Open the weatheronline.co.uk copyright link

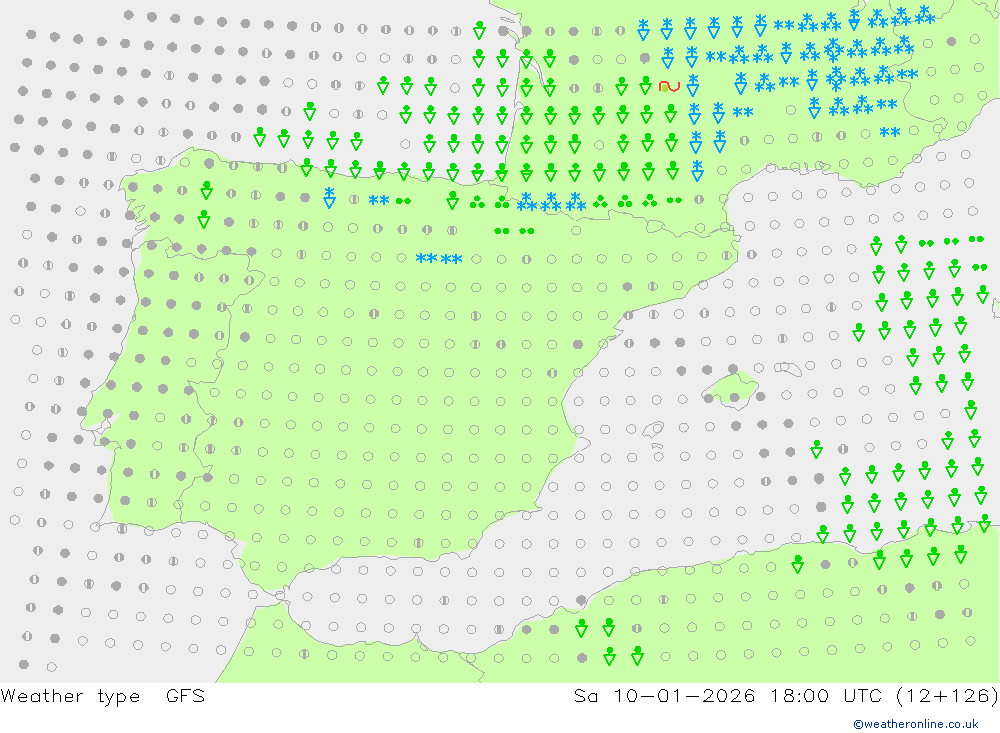[x=916, y=724]
